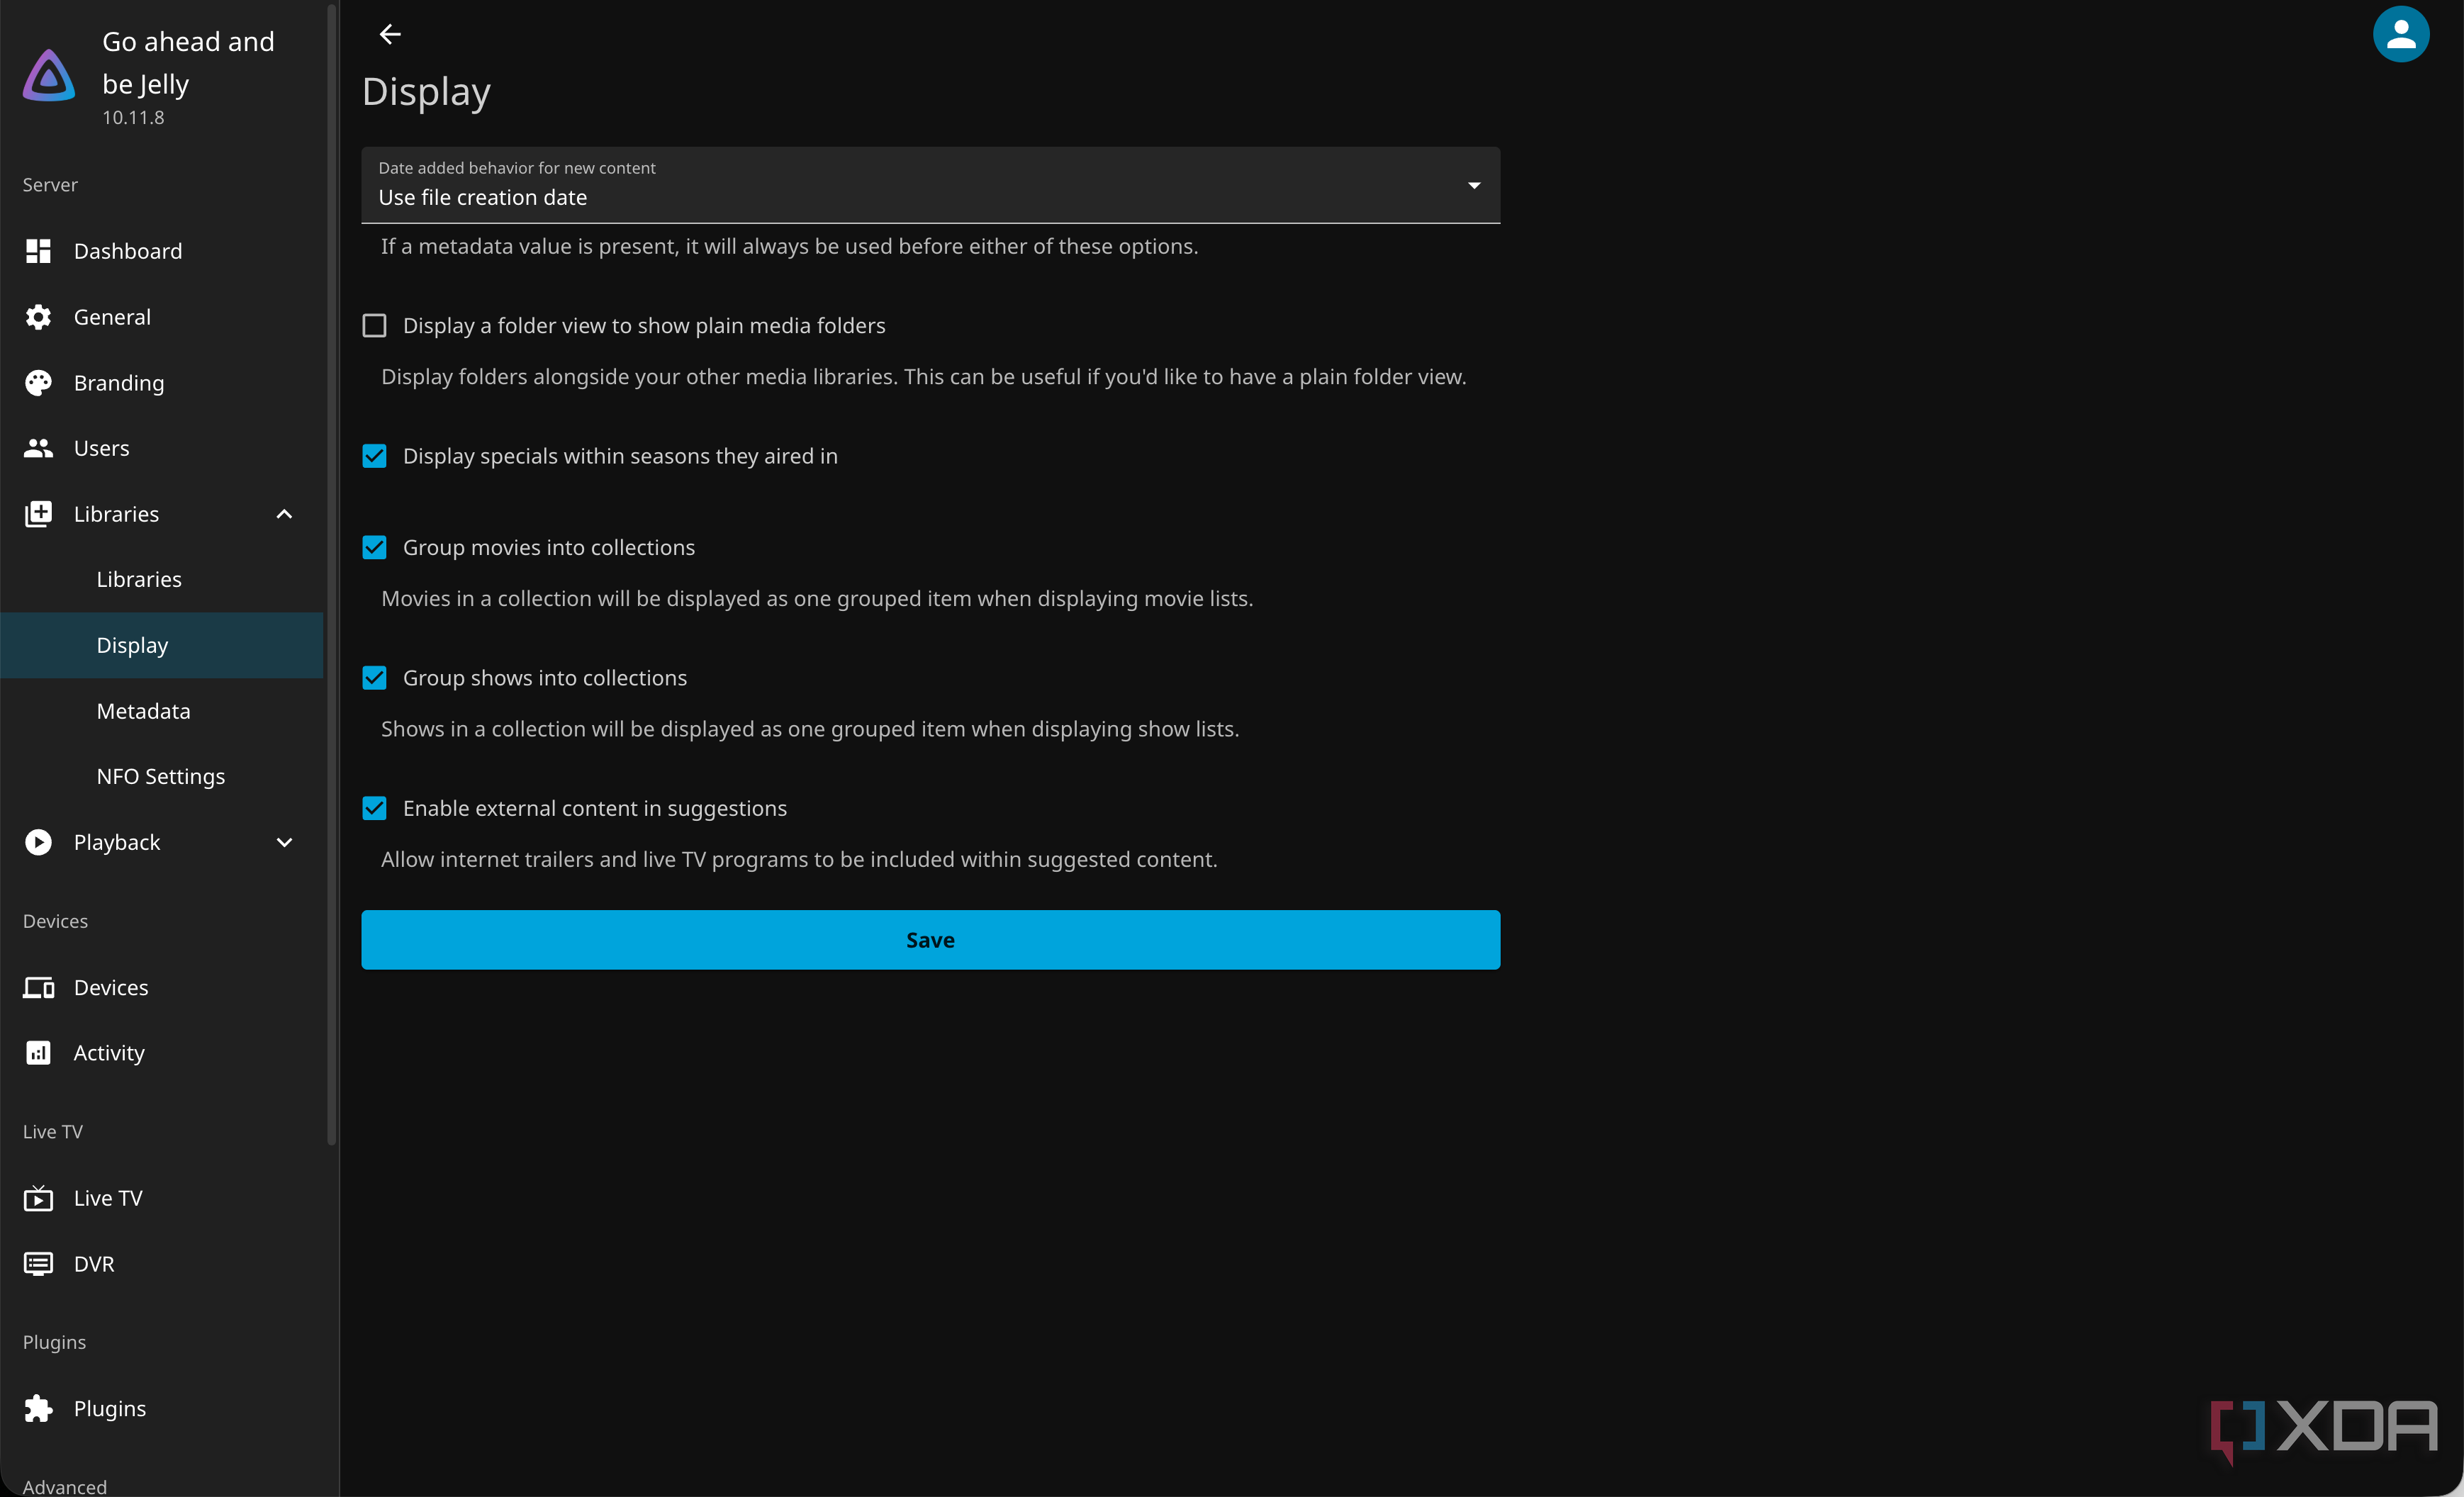Toggle Group shows into collections checkbox
The width and height of the screenshot is (2464, 1497).
click(x=374, y=678)
